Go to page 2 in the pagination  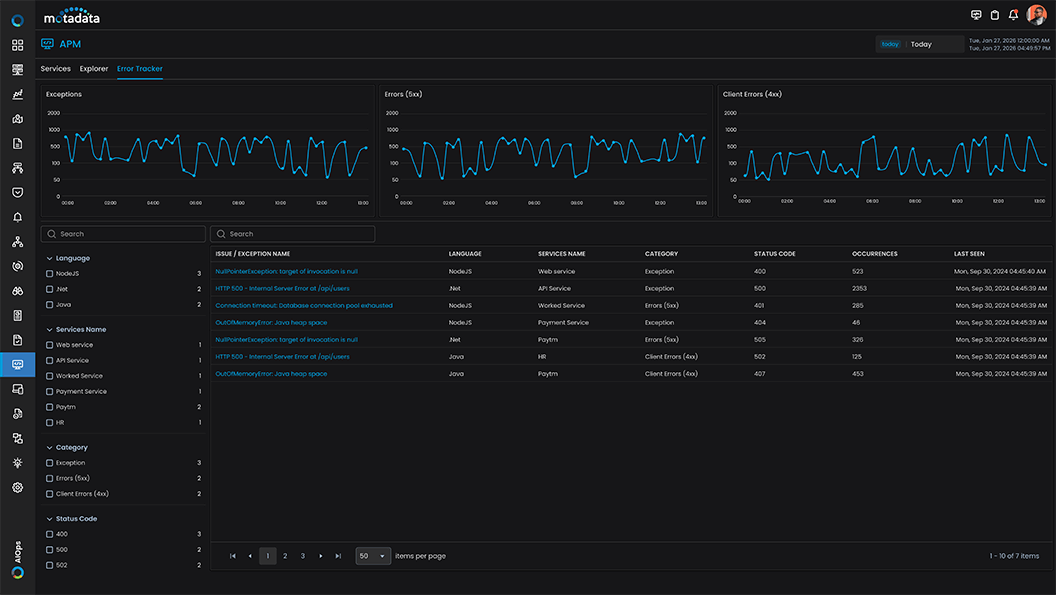pos(285,555)
